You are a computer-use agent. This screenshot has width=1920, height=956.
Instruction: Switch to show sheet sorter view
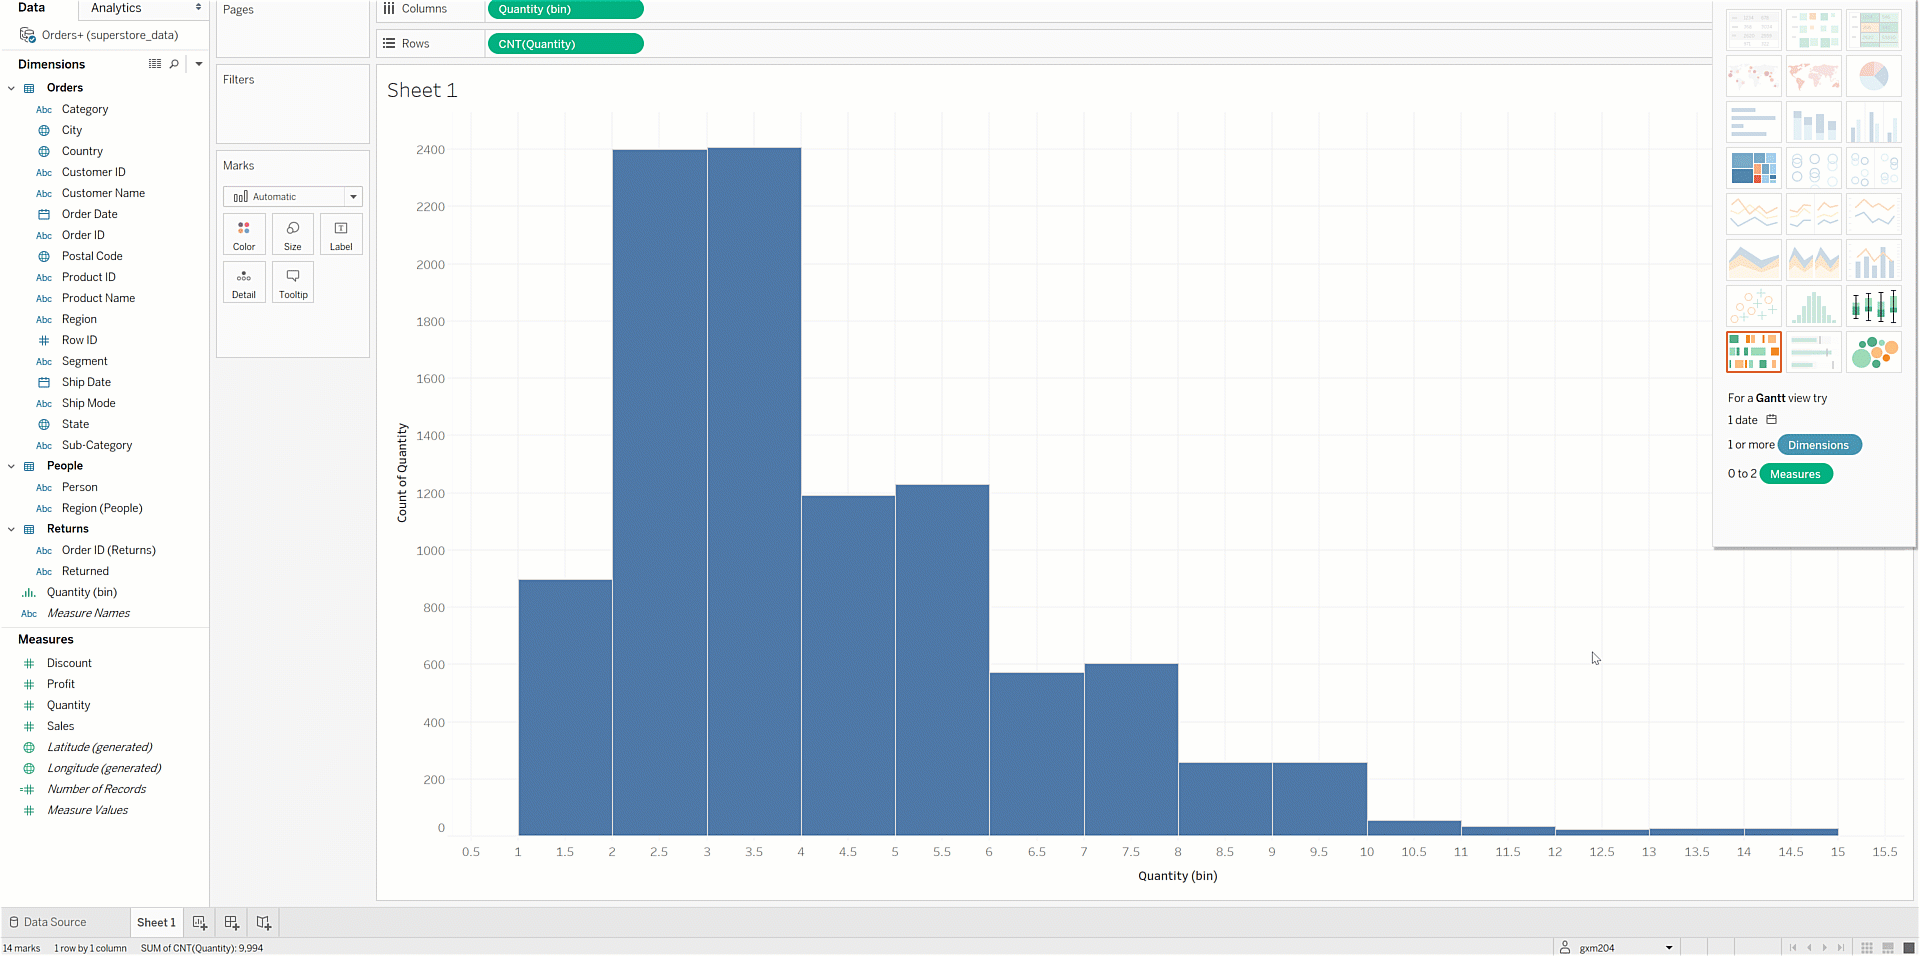coord(1866,948)
